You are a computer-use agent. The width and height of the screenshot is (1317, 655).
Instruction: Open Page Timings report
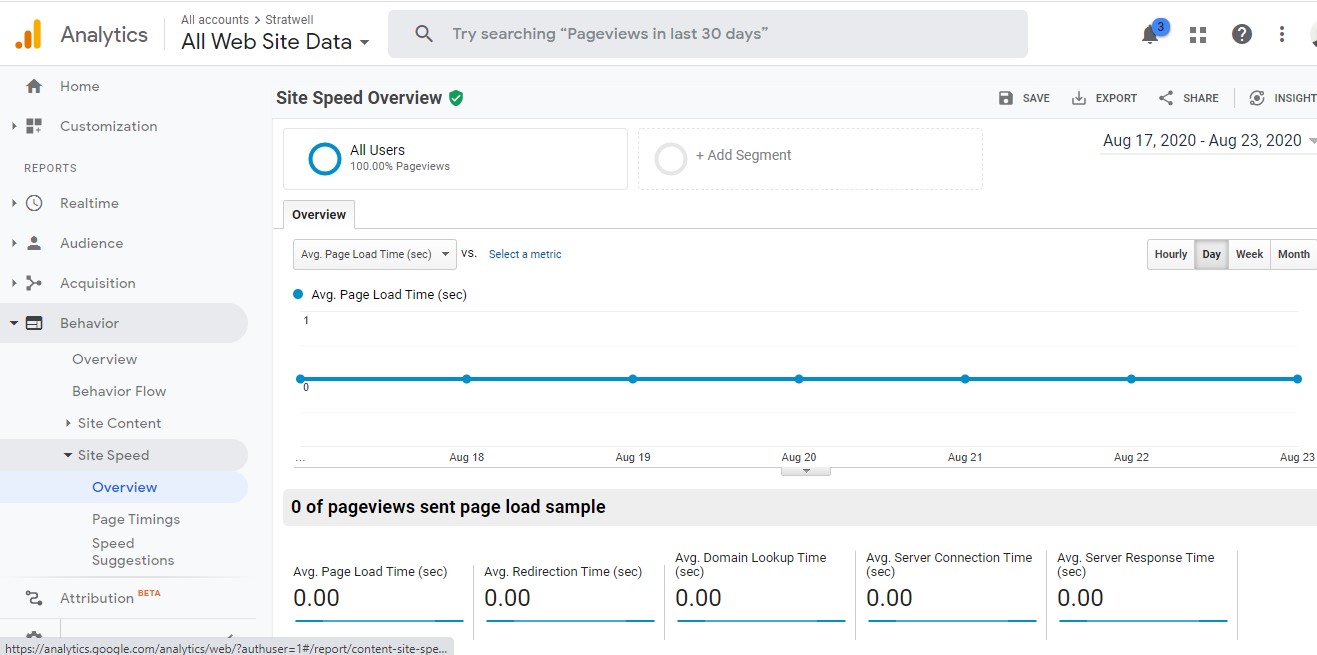pyautogui.click(x=136, y=519)
